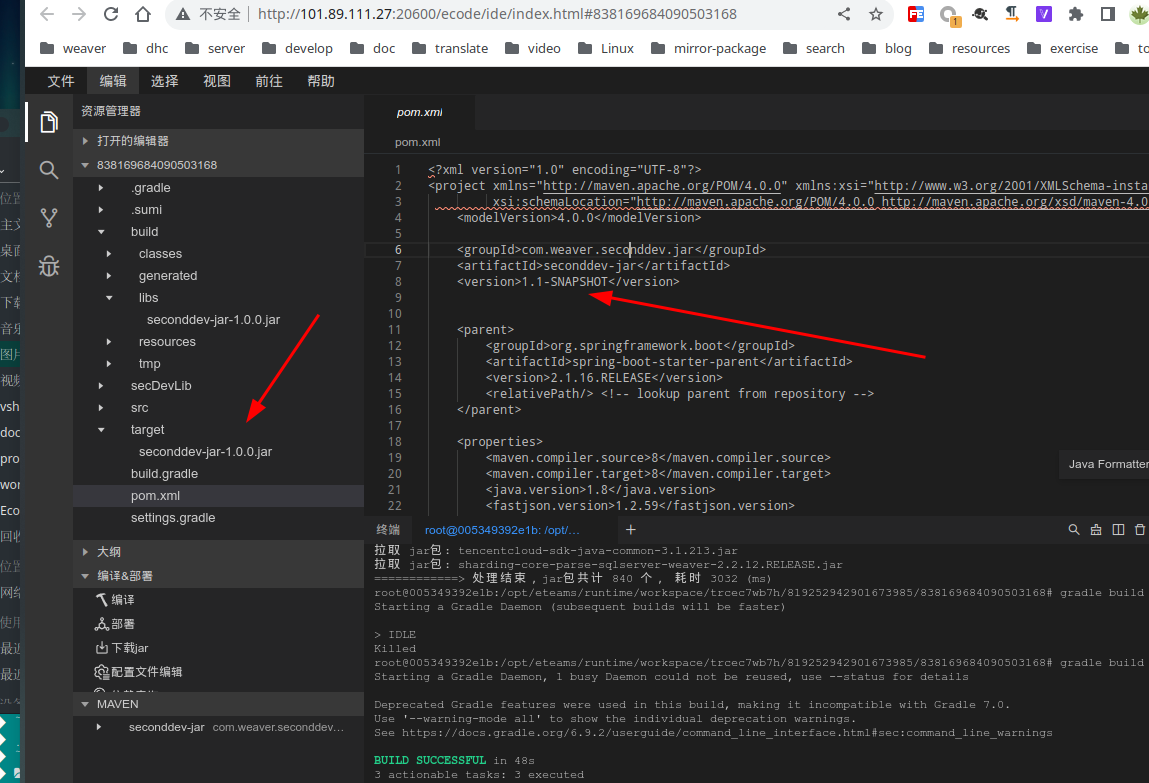The width and height of the screenshot is (1149, 783).
Task: Open the 帮助 menu
Action: [x=320, y=81]
